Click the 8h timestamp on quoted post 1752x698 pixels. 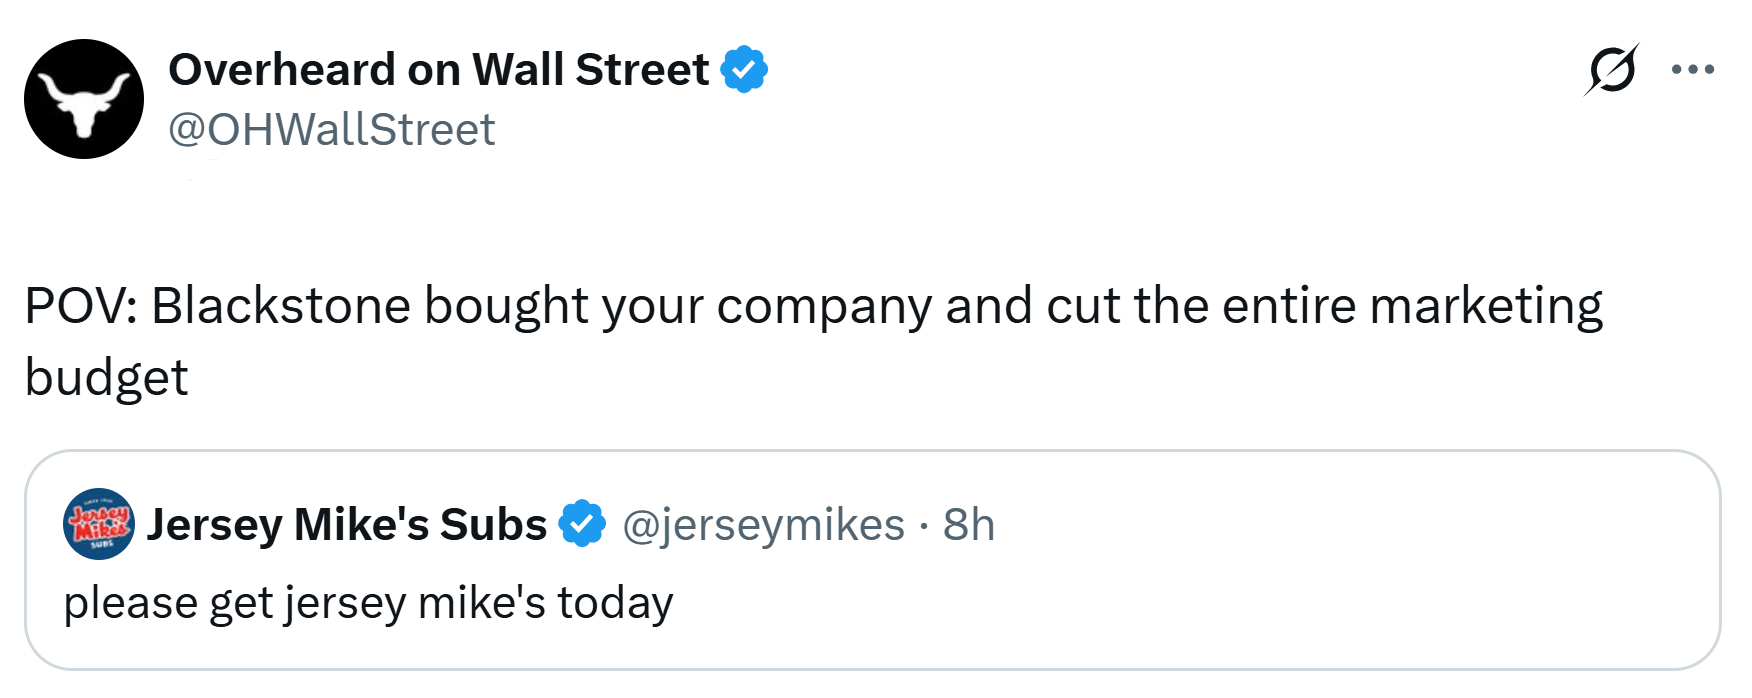coord(969,524)
